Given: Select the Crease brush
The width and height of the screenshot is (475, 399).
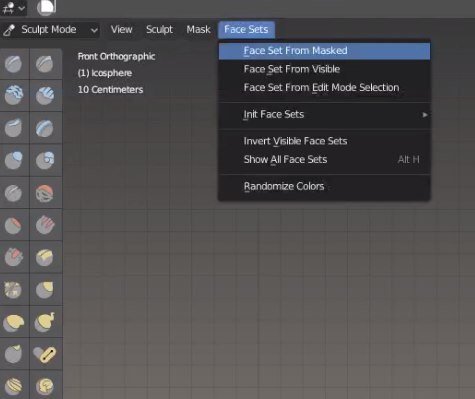Looking at the screenshot, I should 14,193.
